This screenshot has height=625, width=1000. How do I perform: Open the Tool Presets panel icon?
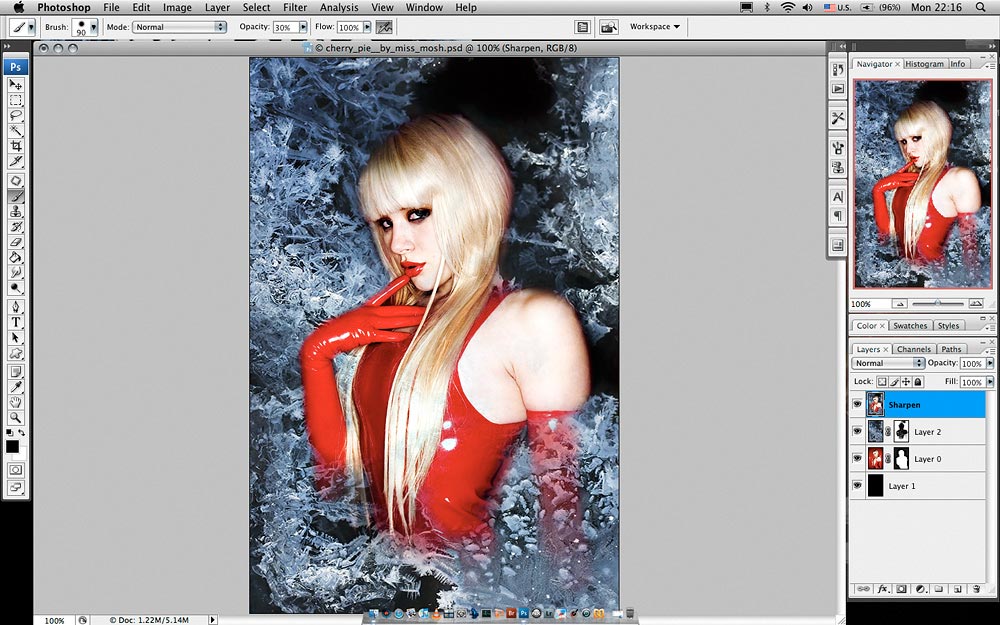pos(837,118)
